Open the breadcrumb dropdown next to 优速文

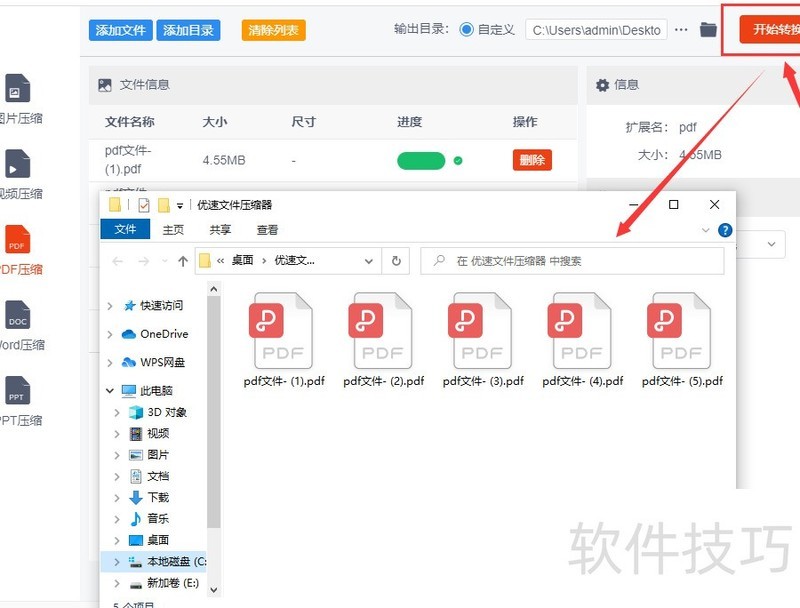pos(368,260)
